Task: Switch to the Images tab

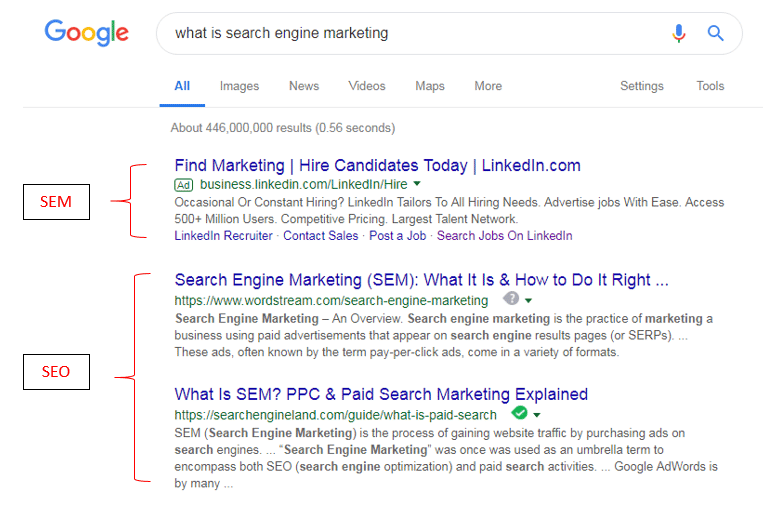Action: click(x=239, y=86)
